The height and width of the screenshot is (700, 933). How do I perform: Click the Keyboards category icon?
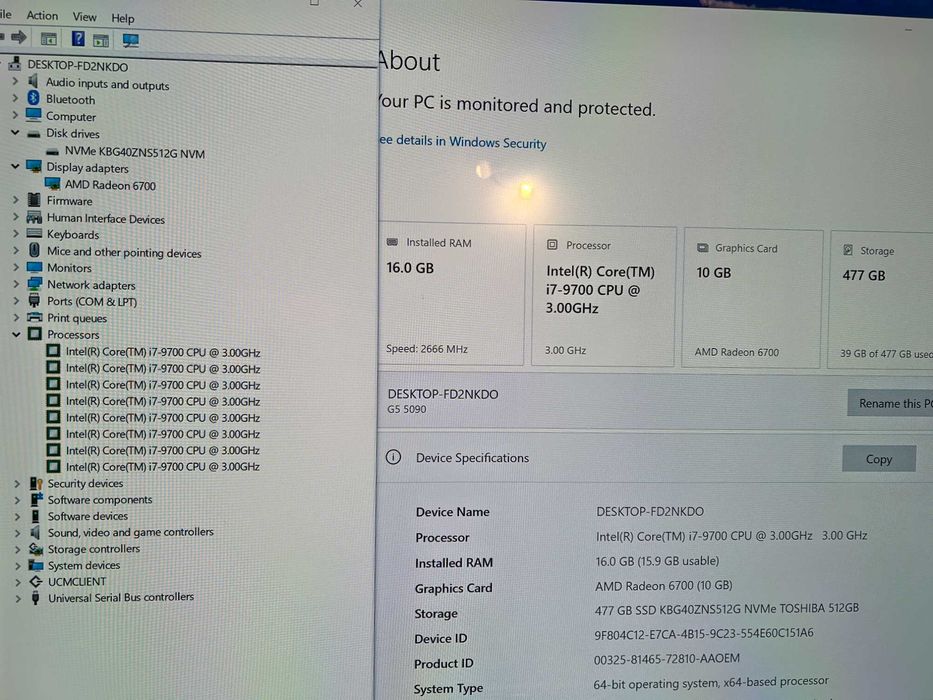tap(35, 233)
